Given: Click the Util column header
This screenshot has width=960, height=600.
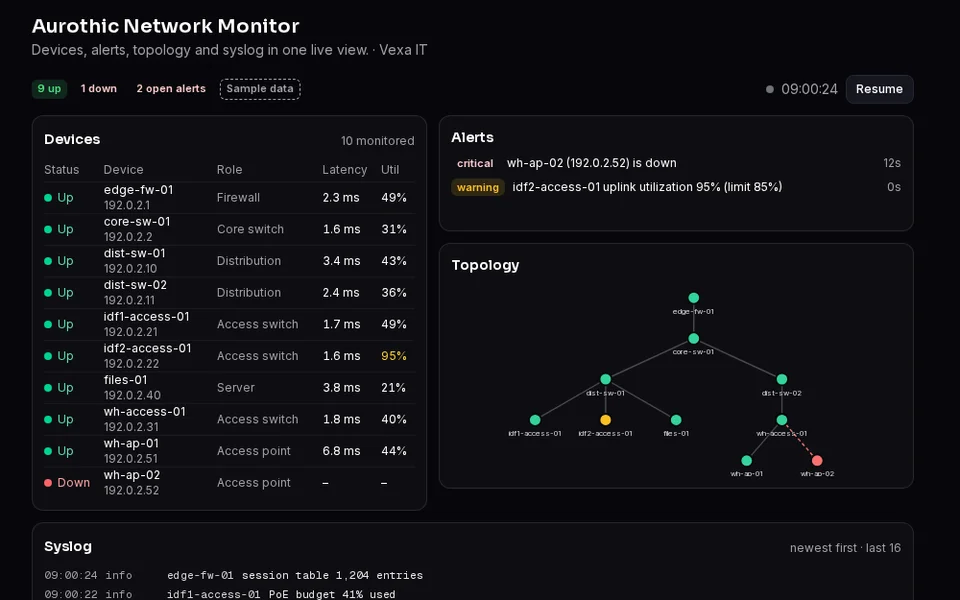Looking at the screenshot, I should [390, 170].
